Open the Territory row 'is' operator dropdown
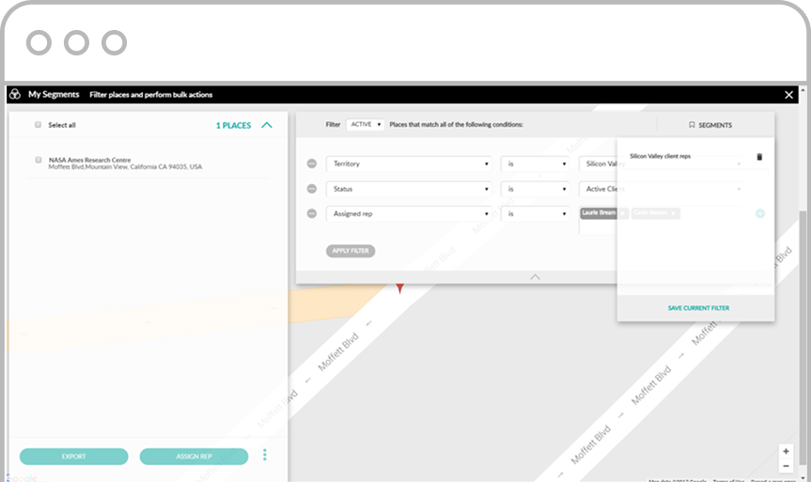This screenshot has width=811, height=482. pos(535,164)
